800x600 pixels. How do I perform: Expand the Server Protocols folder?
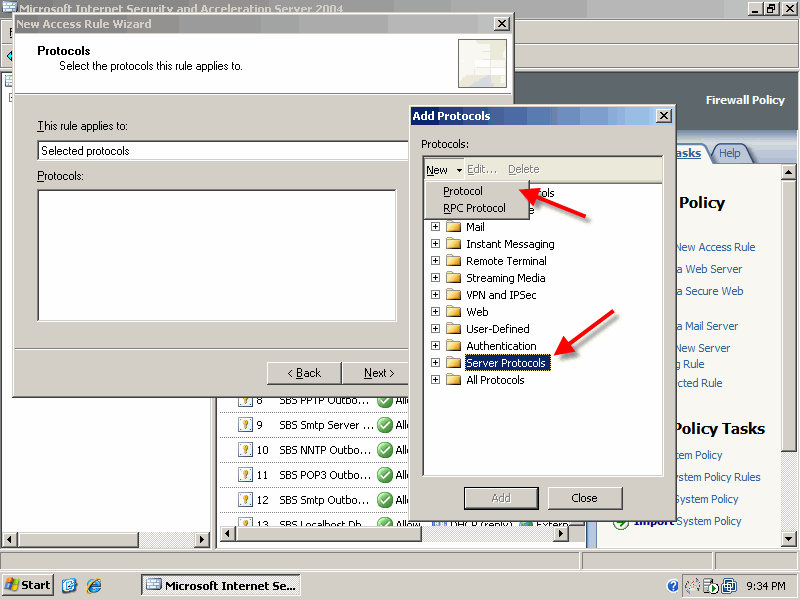[x=435, y=362]
